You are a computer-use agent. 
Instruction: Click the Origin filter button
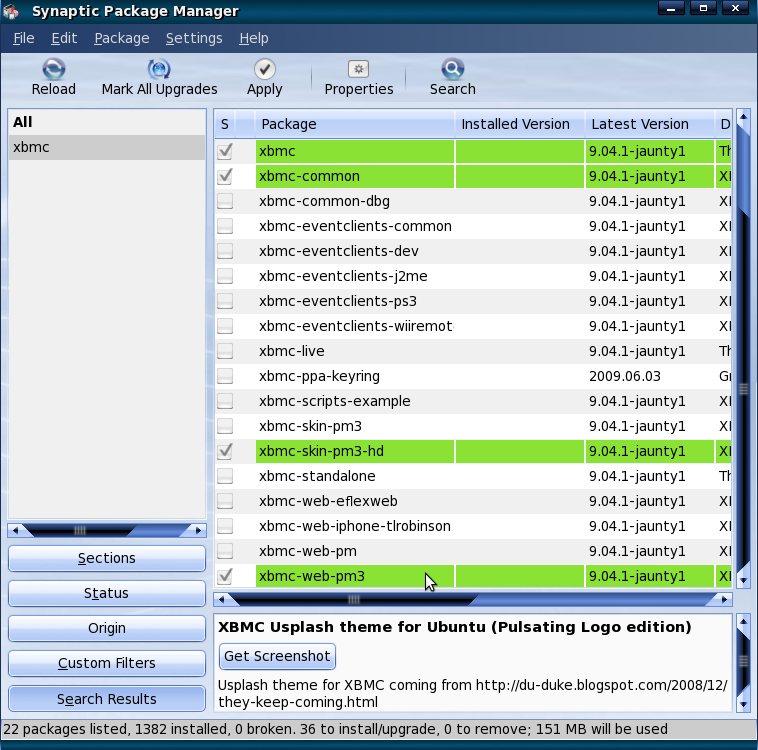tap(107, 628)
